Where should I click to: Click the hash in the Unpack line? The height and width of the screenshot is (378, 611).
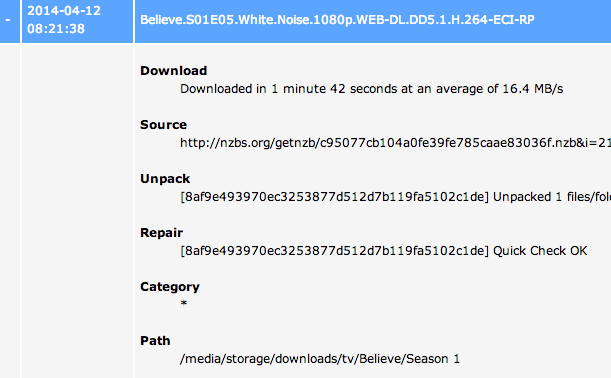pos(334,197)
